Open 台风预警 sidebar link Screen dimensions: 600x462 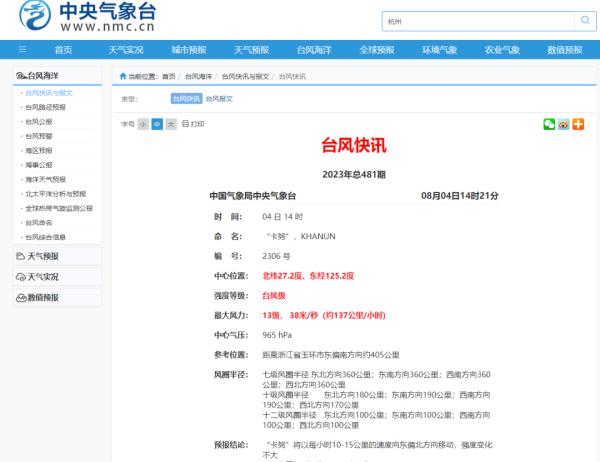click(39, 136)
